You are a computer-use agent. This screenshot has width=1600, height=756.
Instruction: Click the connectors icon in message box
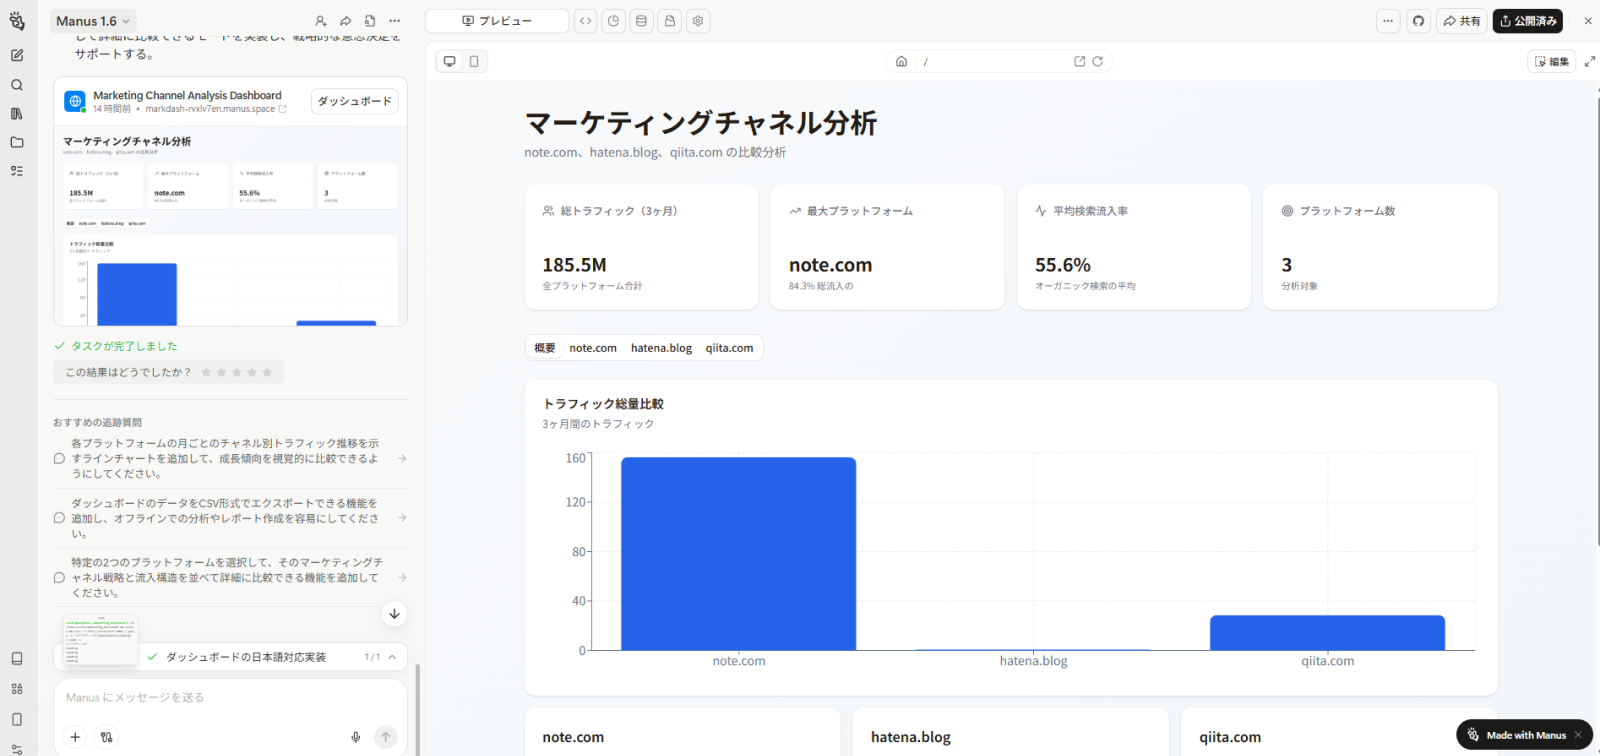tap(106, 737)
